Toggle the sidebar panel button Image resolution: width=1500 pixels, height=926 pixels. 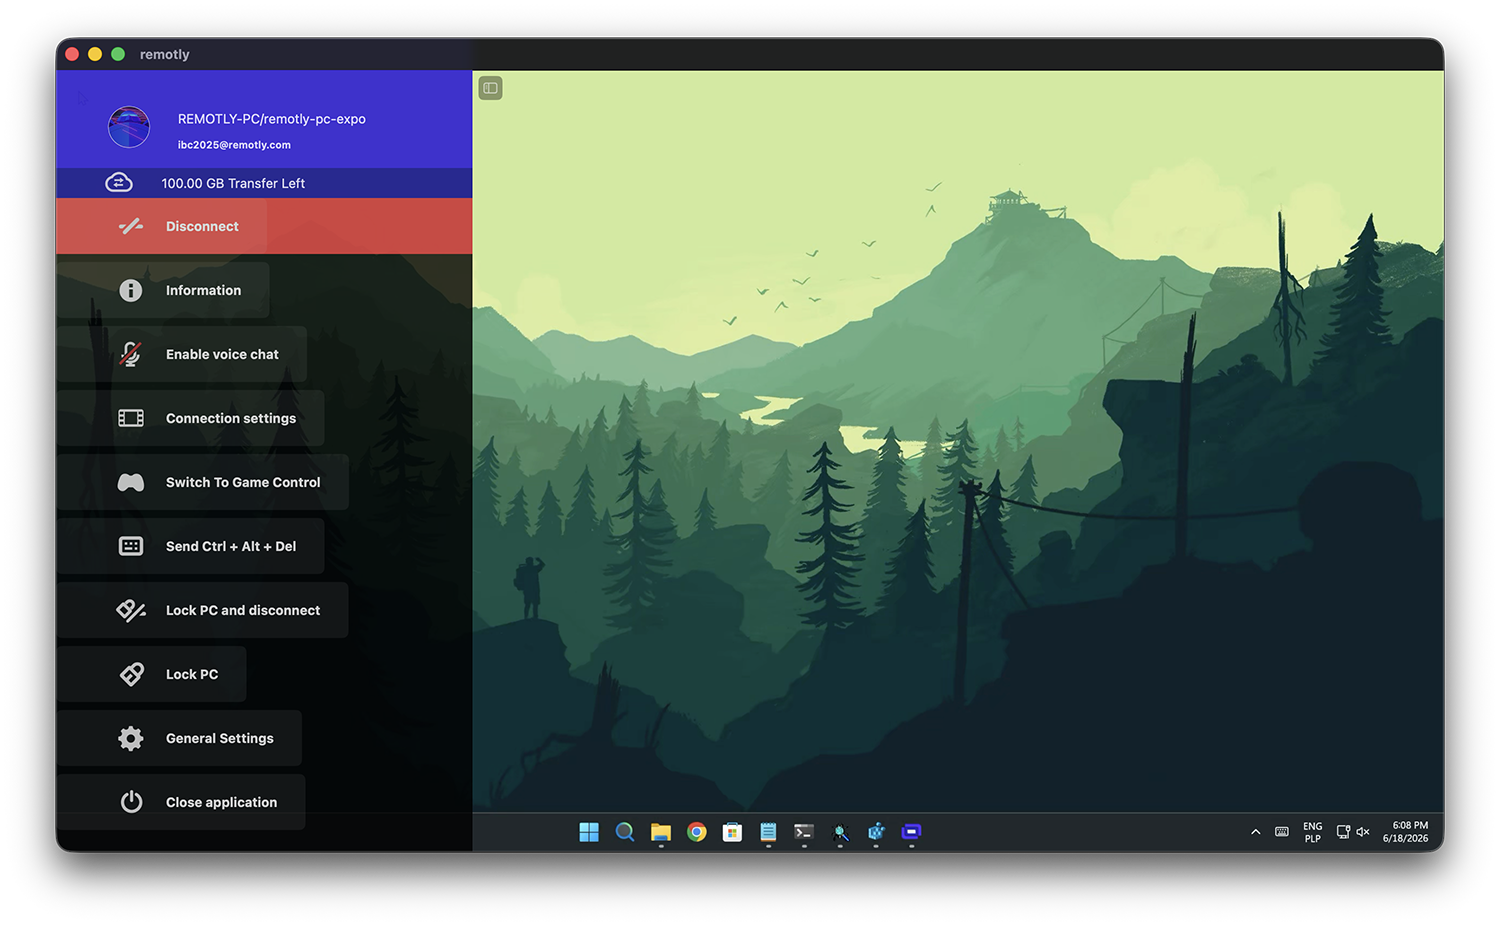pyautogui.click(x=490, y=88)
